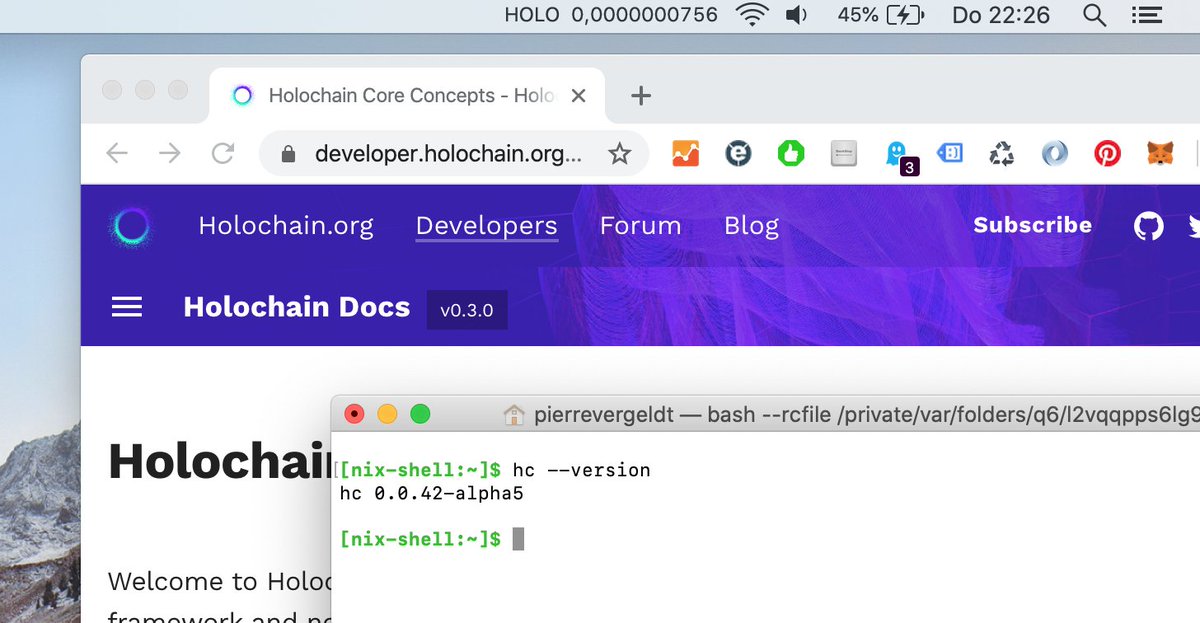Click the green thumbs-up extension icon
The height and width of the screenshot is (623, 1200).
pyautogui.click(x=791, y=154)
